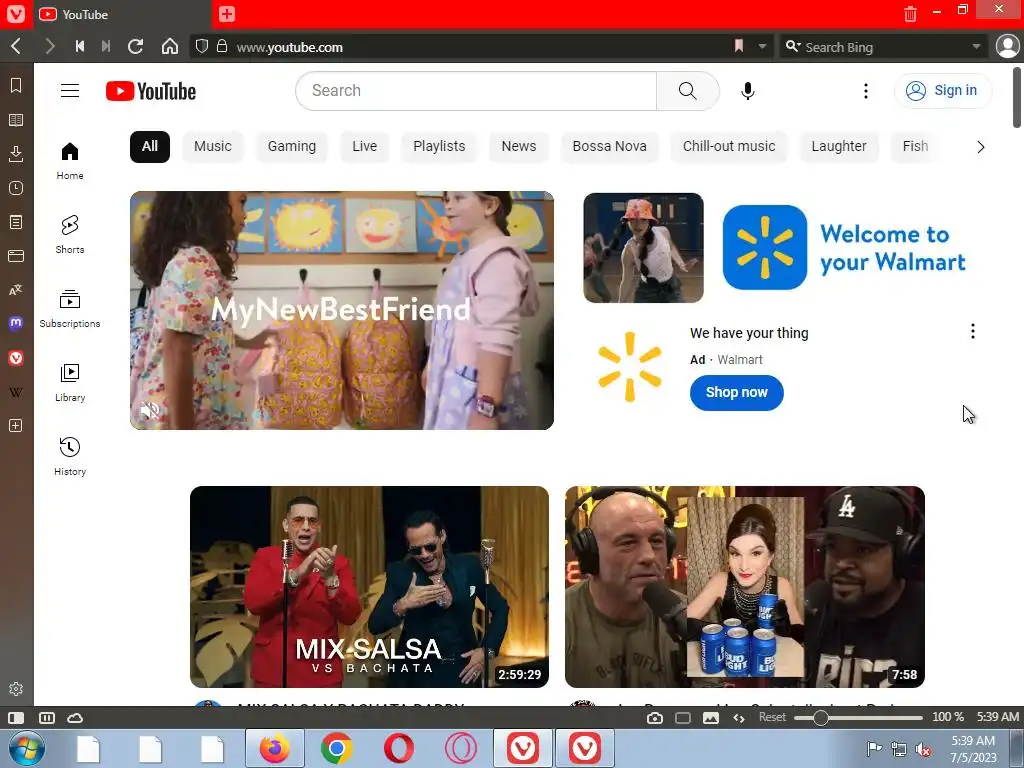The width and height of the screenshot is (1024, 768).
Task: Open the Vivaldi menu icon
Action: click(x=16, y=14)
